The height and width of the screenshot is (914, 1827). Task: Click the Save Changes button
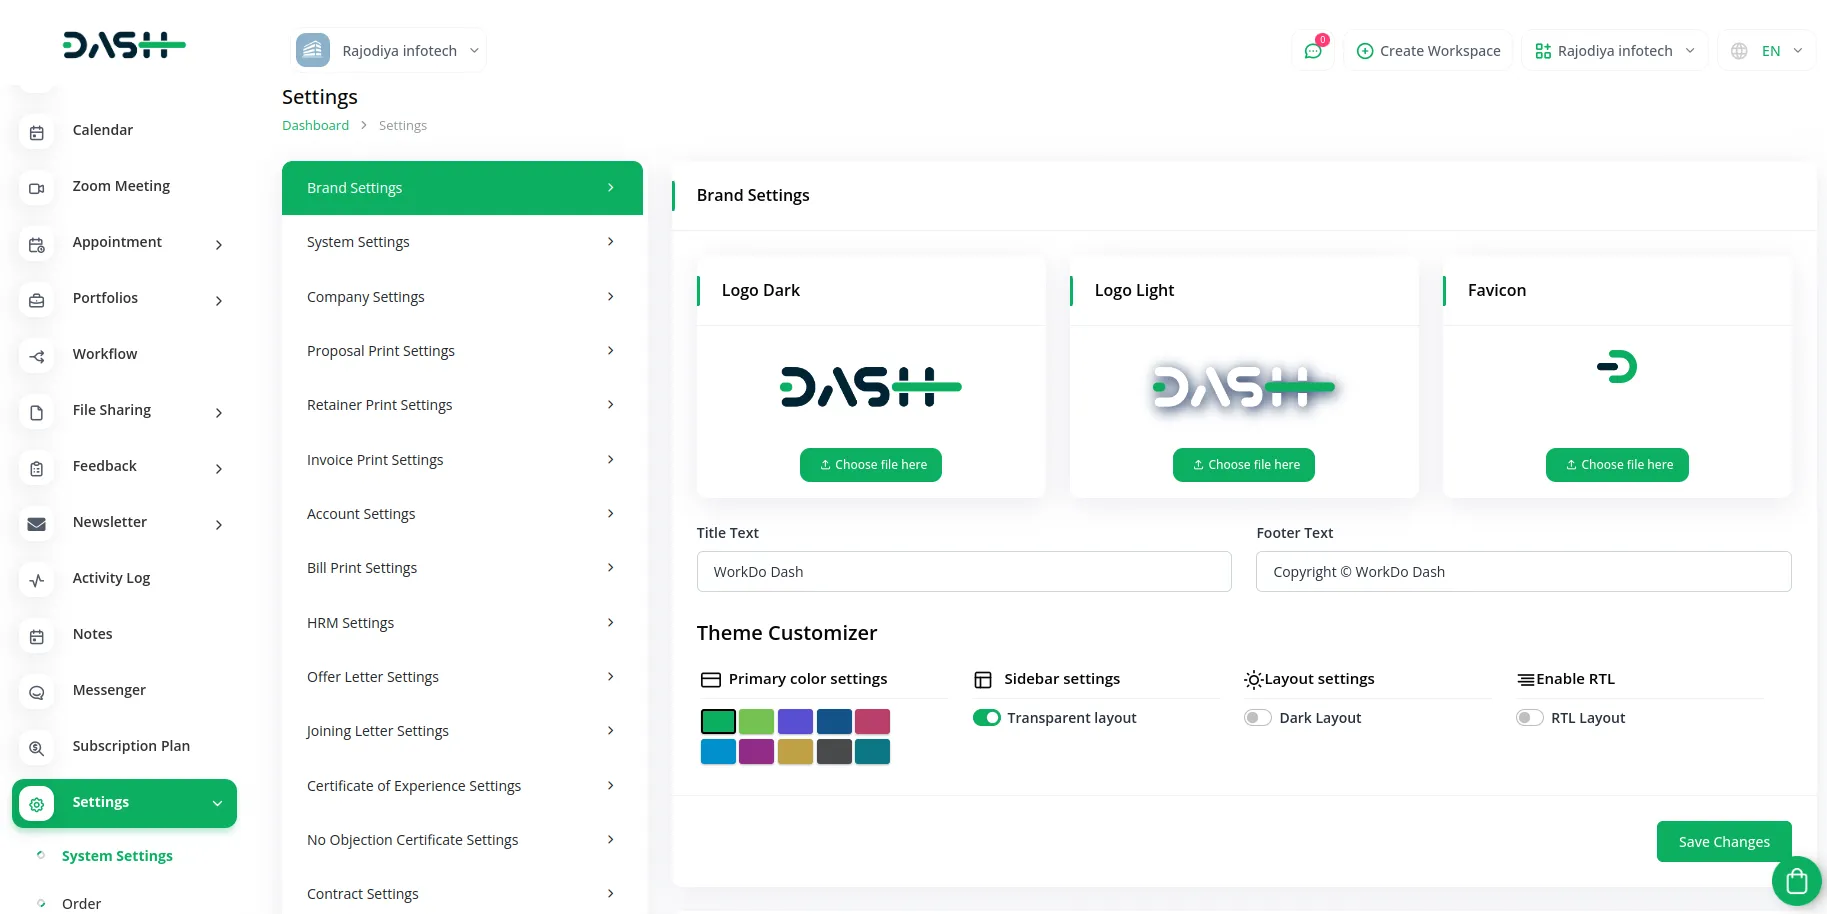pyautogui.click(x=1723, y=841)
